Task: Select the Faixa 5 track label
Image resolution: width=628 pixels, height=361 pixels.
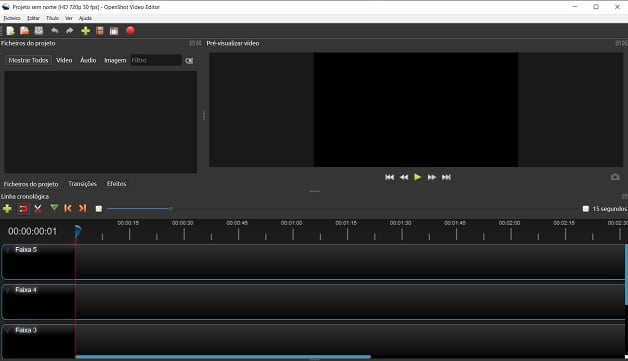Action: [x=26, y=250]
